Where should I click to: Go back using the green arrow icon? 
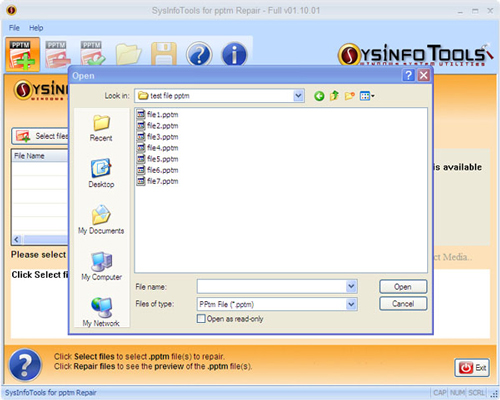click(319, 96)
